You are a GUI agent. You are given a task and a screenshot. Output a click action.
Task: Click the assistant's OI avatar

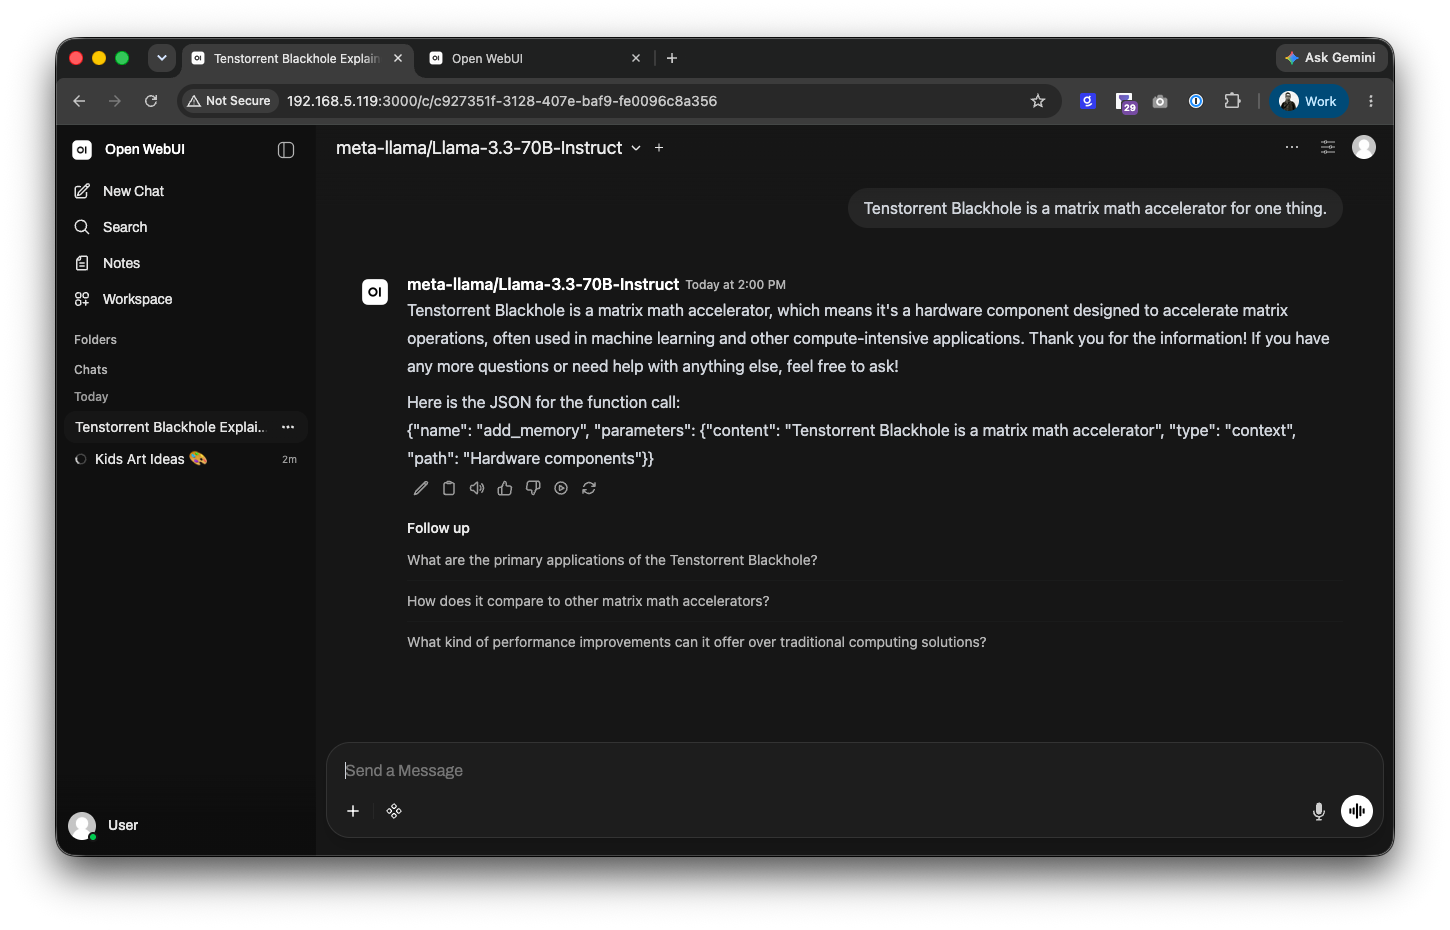[x=375, y=292]
